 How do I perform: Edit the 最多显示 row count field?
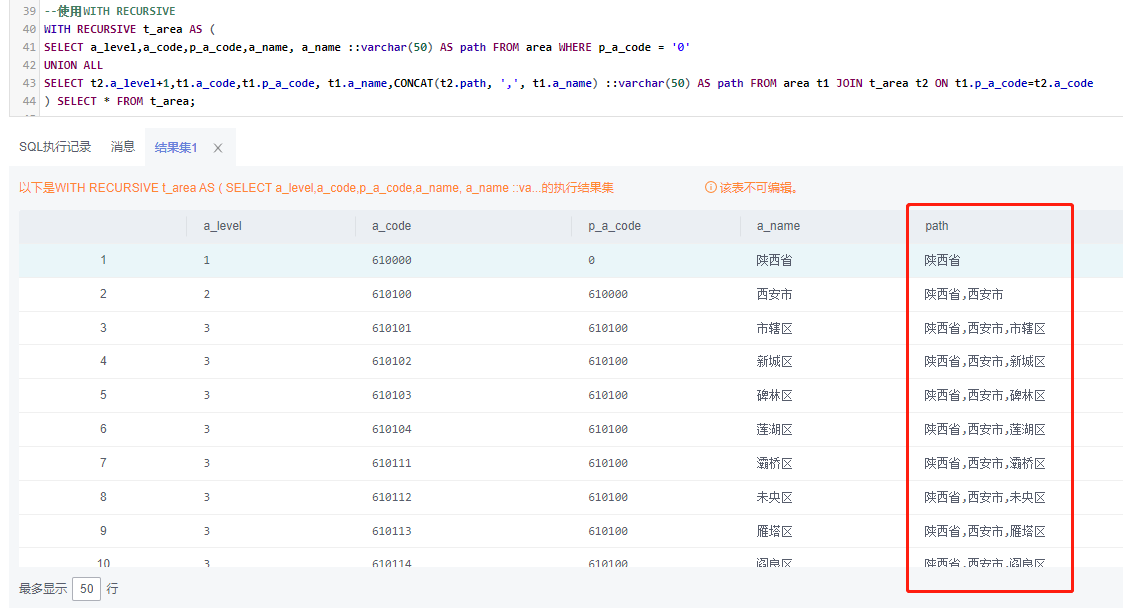[87, 589]
